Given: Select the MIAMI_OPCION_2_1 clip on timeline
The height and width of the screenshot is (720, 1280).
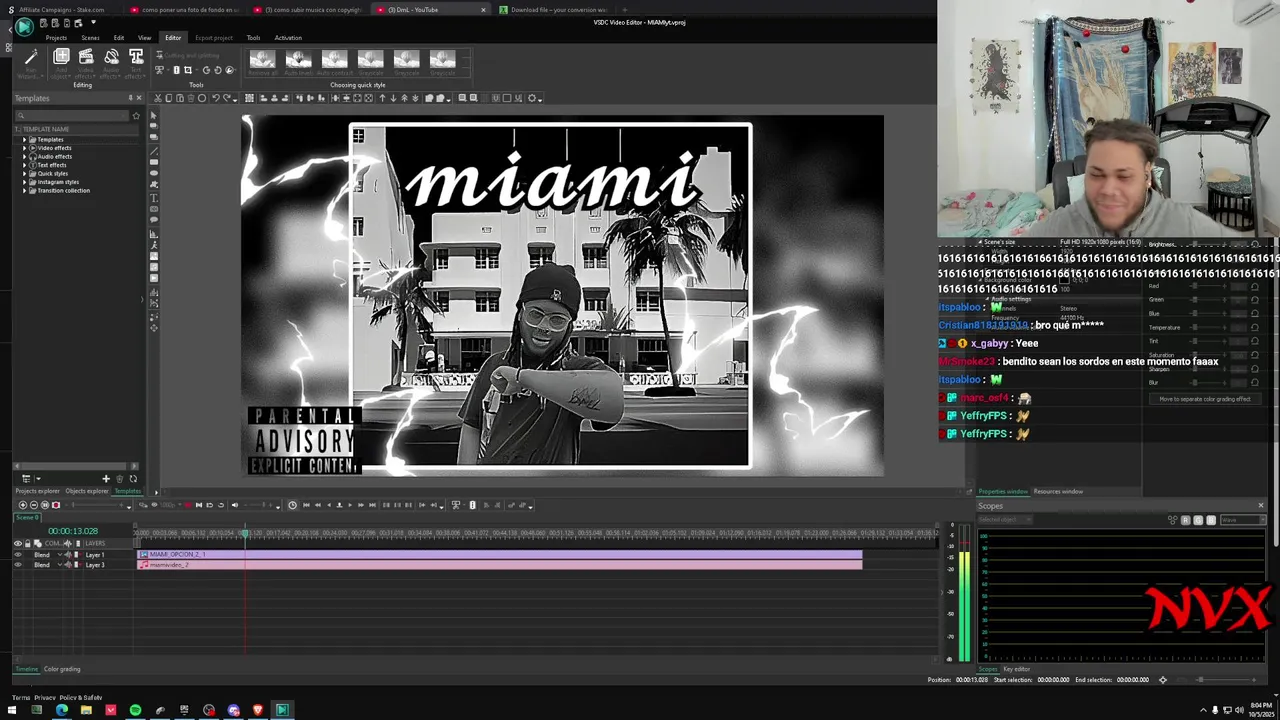Looking at the screenshot, I should (x=500, y=554).
